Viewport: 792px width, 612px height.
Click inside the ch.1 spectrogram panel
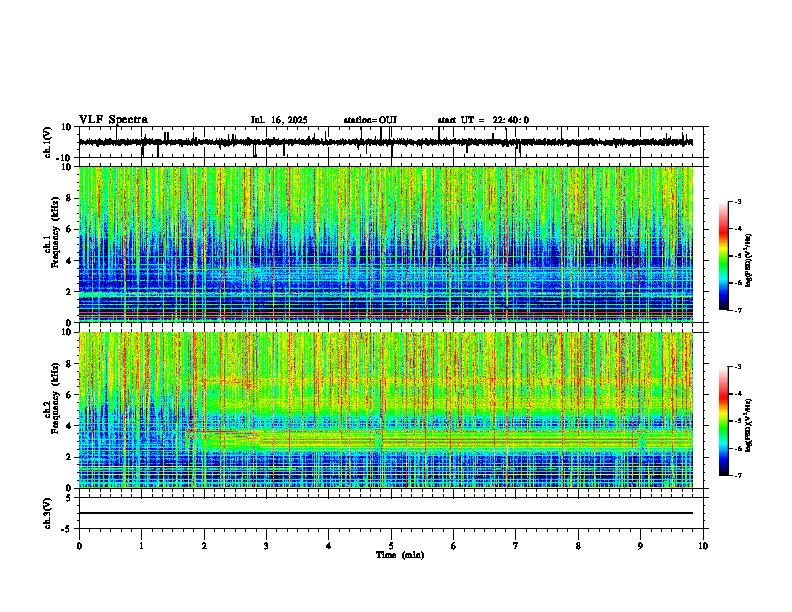[386, 244]
